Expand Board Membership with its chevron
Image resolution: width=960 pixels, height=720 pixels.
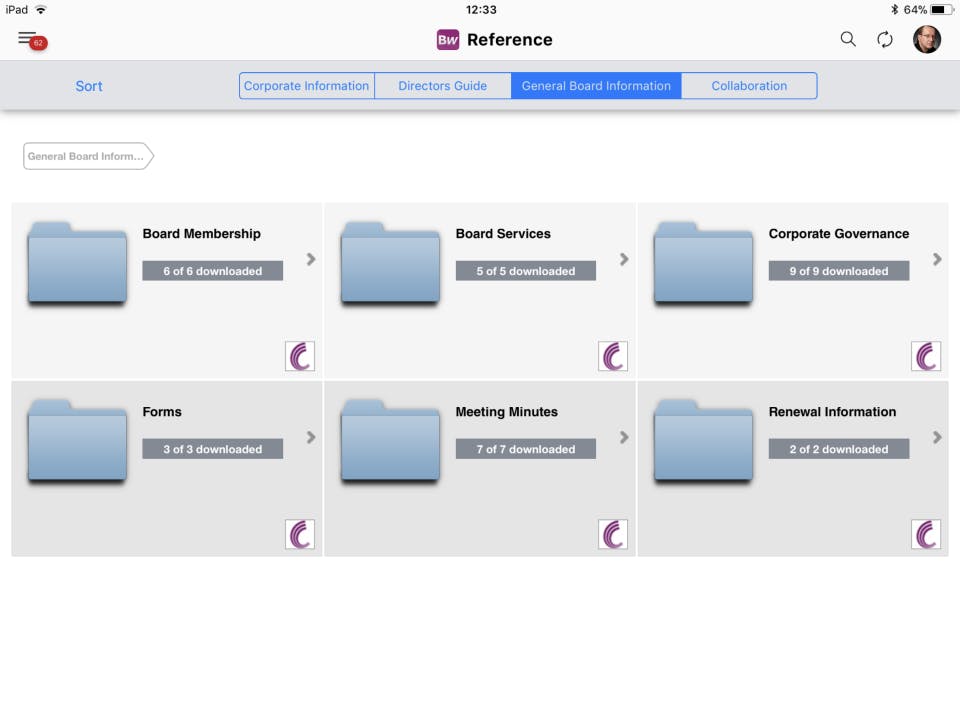pyautogui.click(x=311, y=260)
